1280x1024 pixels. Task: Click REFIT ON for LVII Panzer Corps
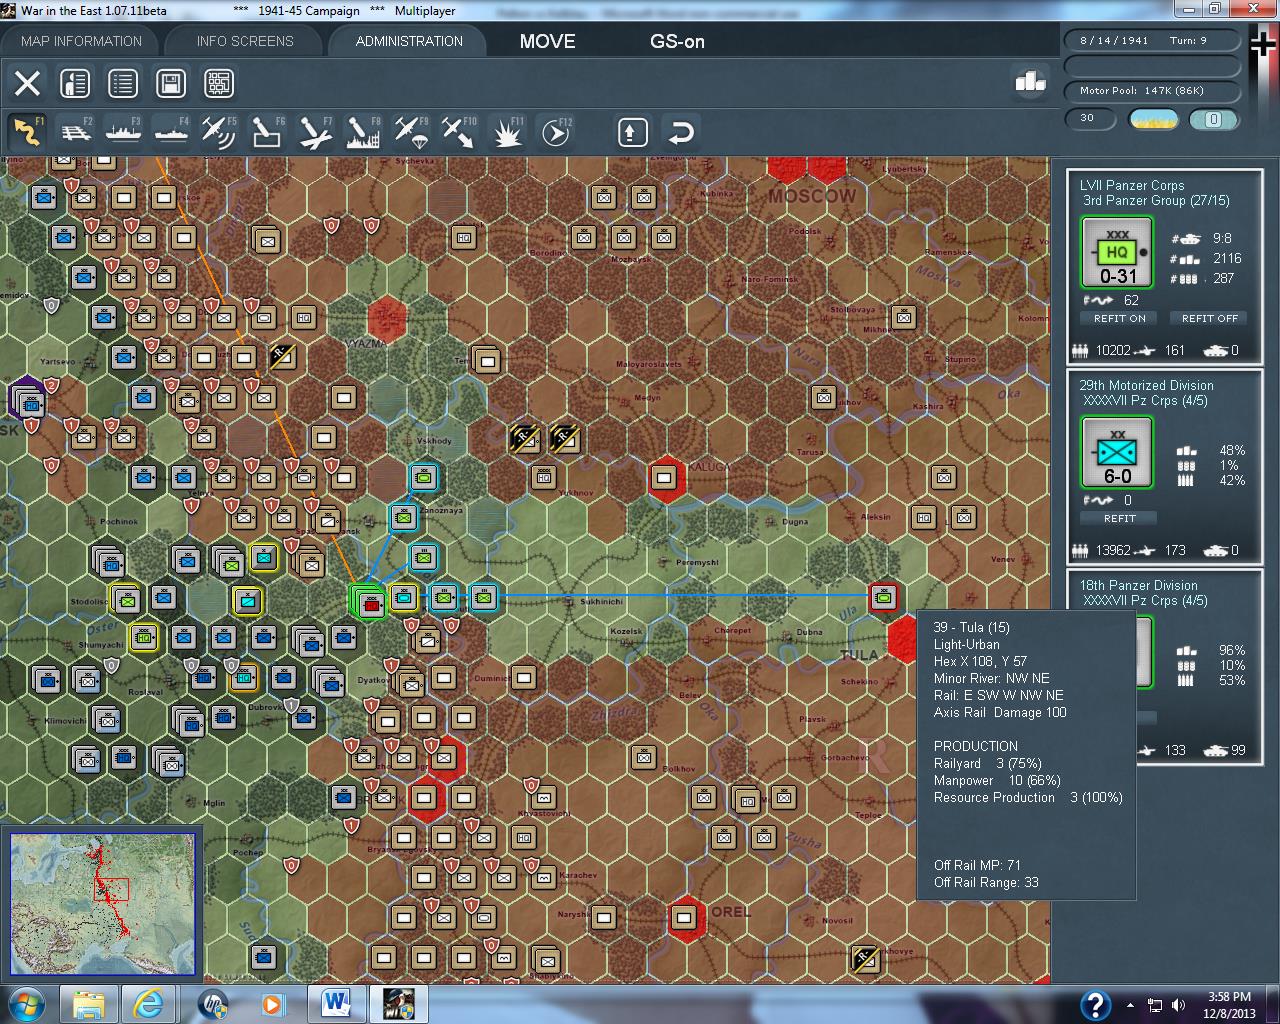tap(1119, 318)
